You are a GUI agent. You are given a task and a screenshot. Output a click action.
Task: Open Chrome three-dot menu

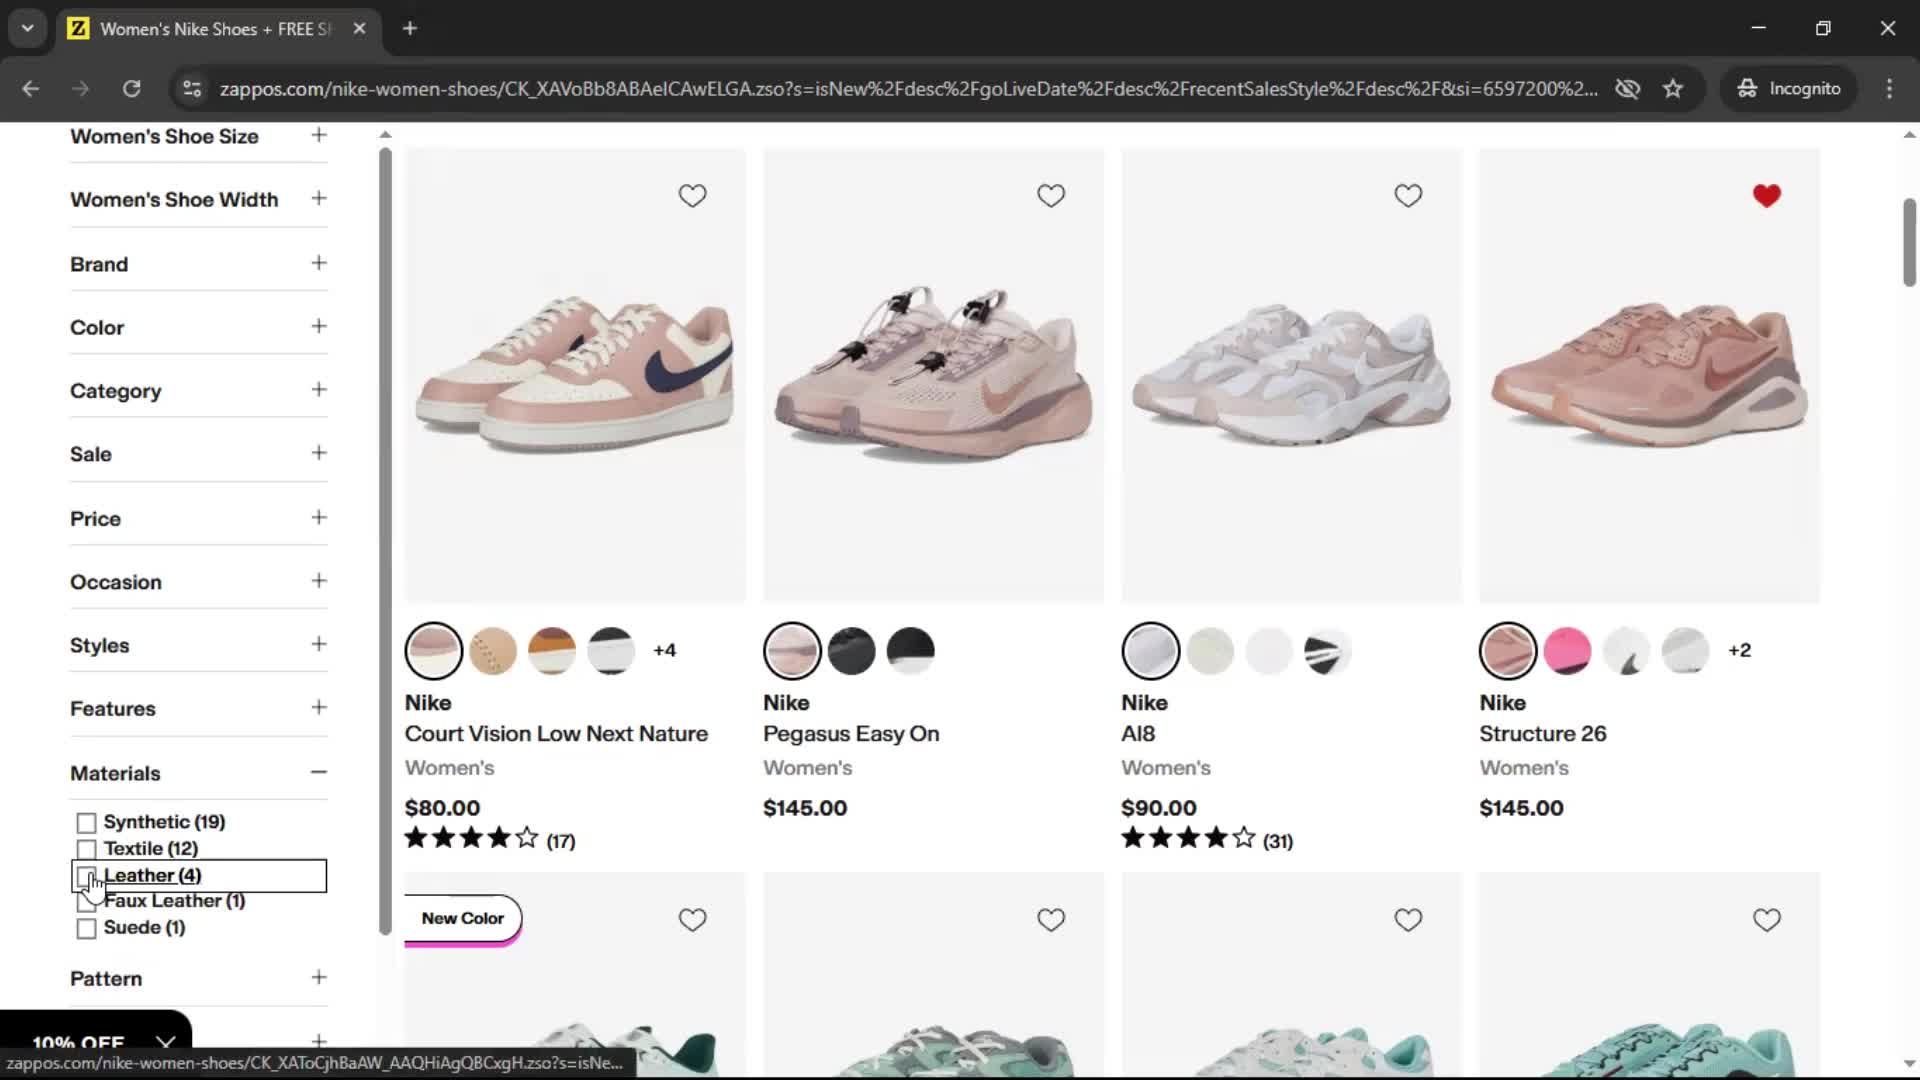(1889, 88)
